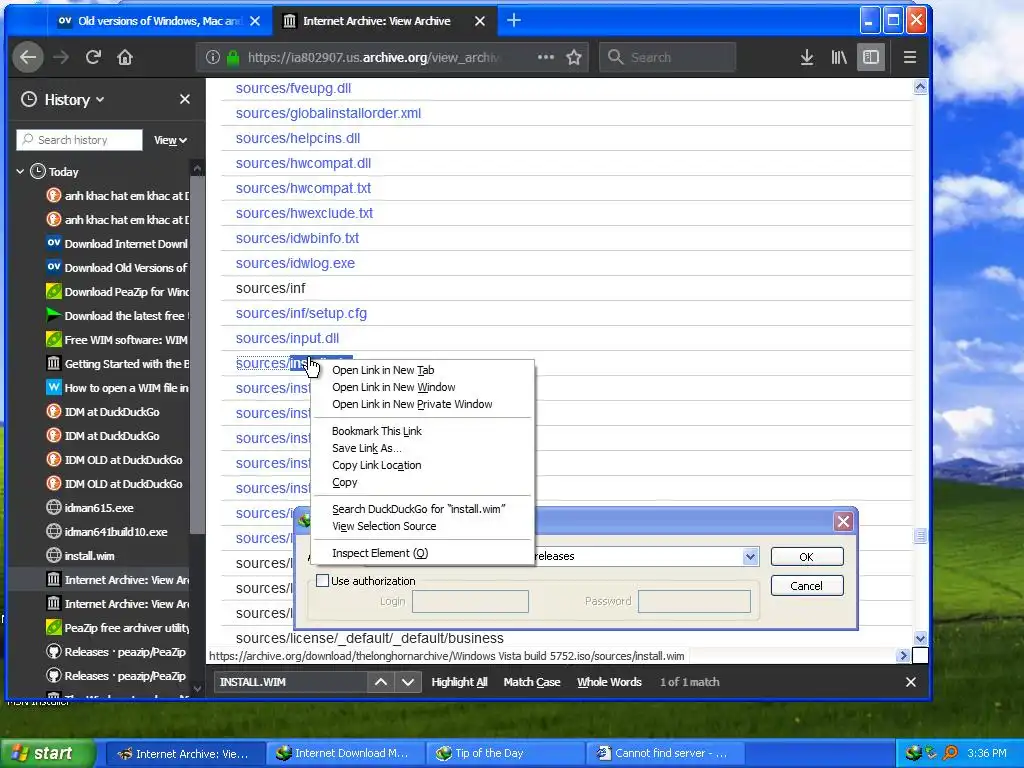1024x768 pixels.
Task: Select View Selection Source entry
Action: point(384,526)
